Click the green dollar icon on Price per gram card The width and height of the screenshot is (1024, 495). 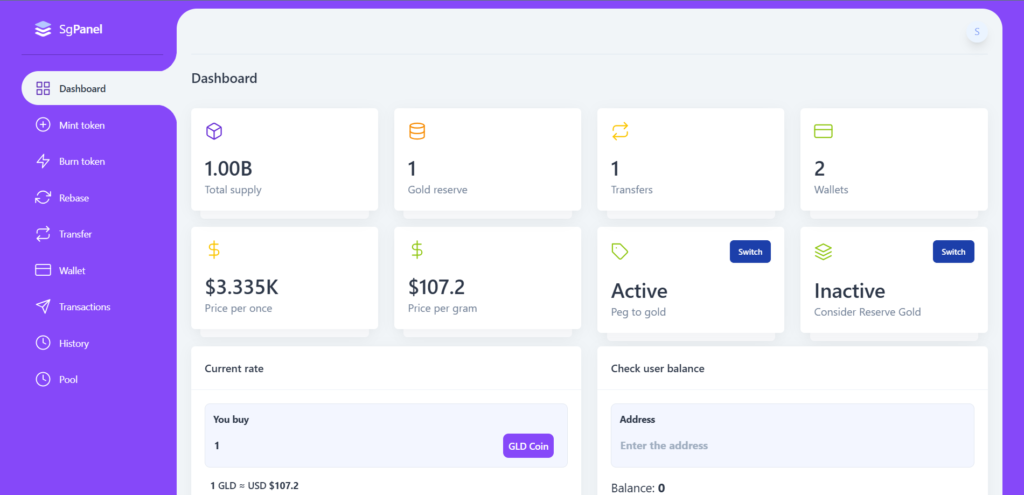[417, 249]
